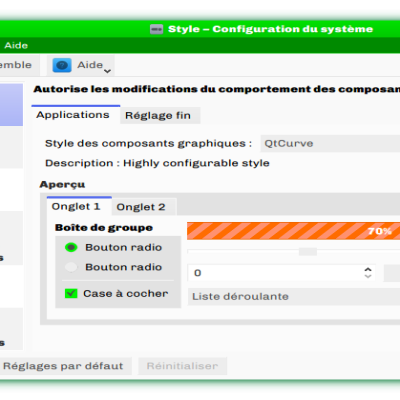Screen dimensions: 400x400
Task: Click the window icon in title bar
Action: pos(156,29)
